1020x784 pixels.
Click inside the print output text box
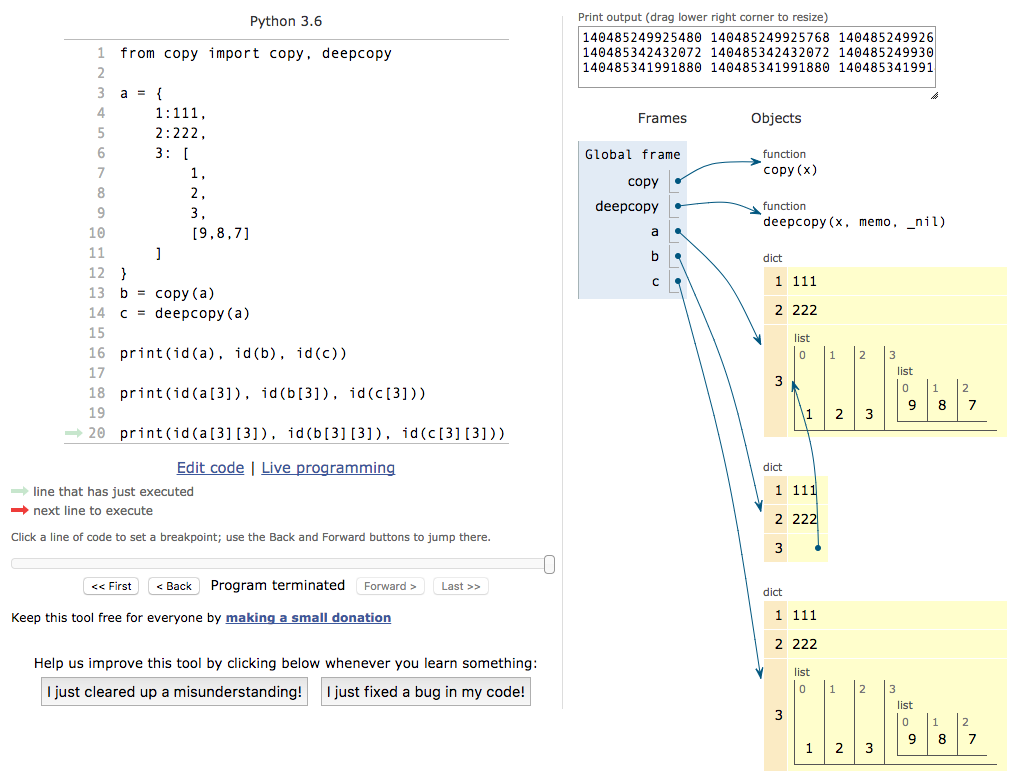757,57
